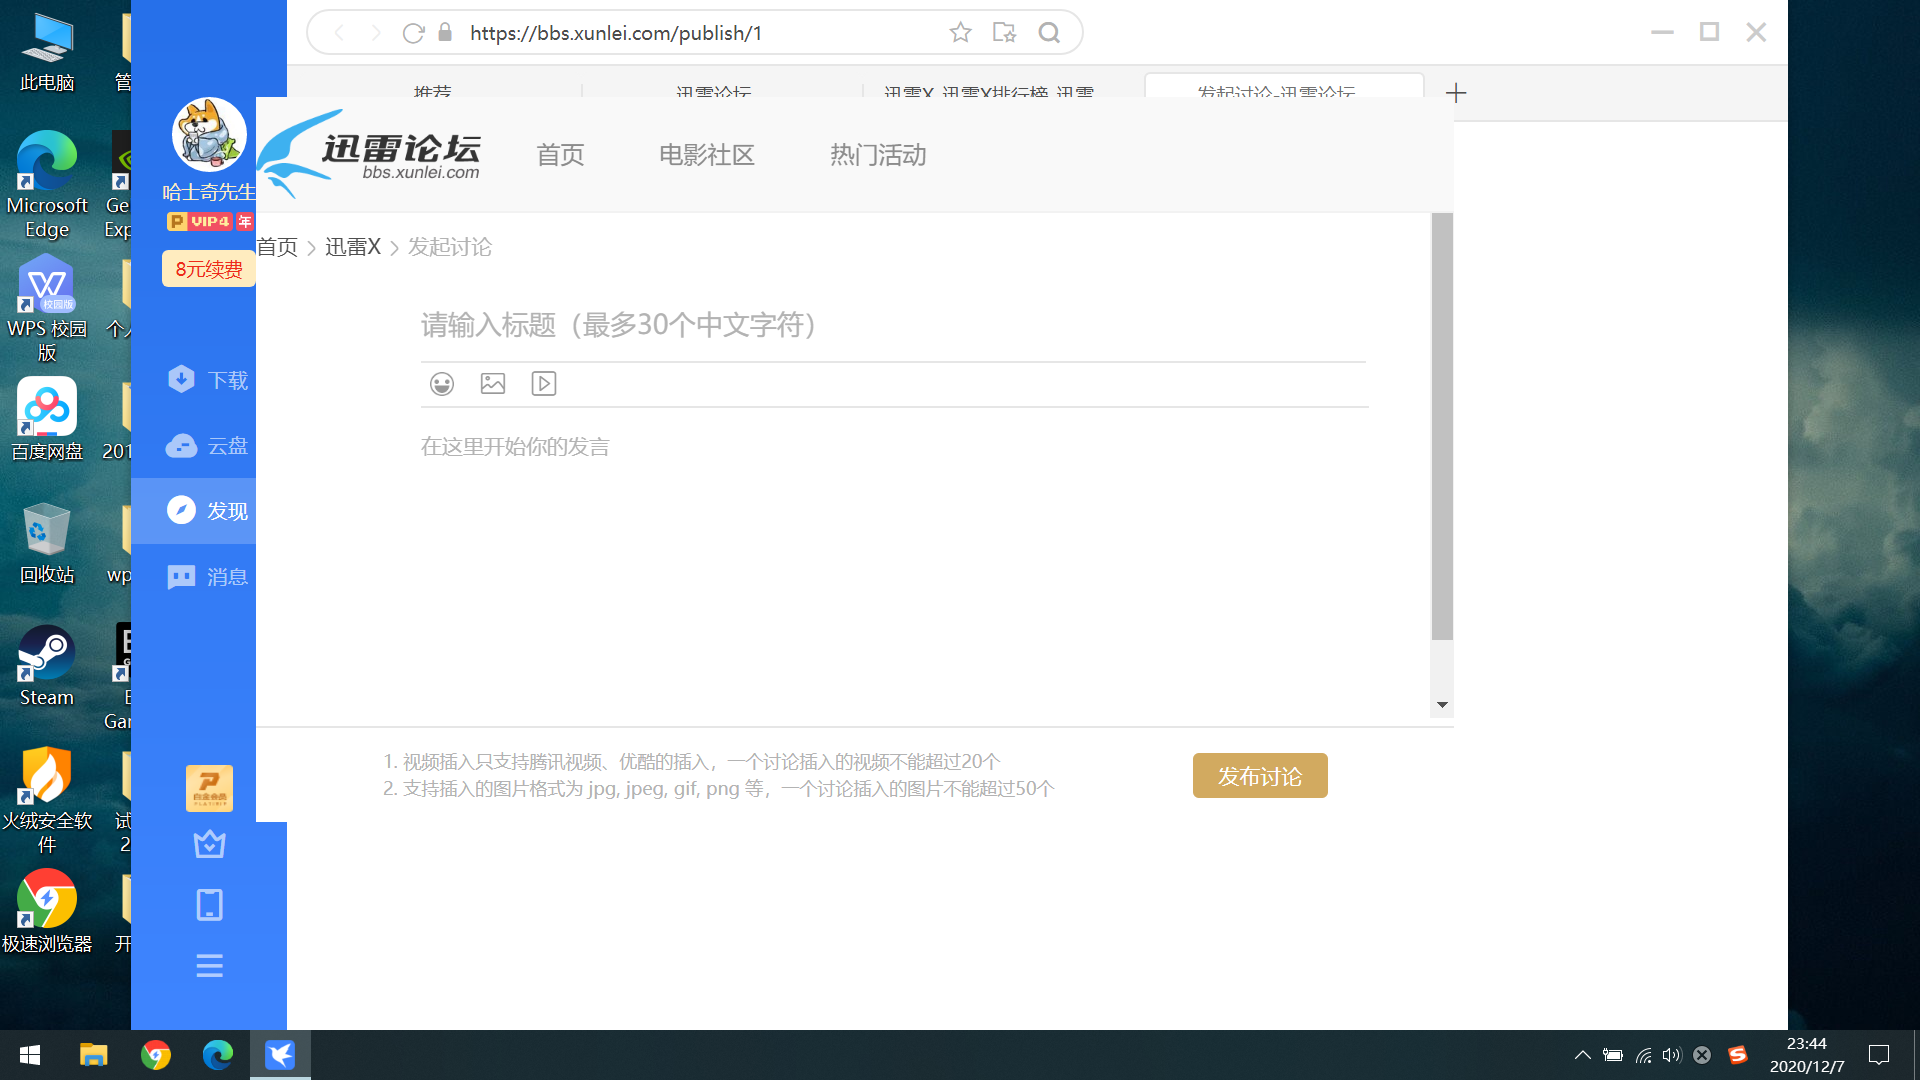Show hidden icons in system tray
The height and width of the screenshot is (1080, 1920).
coord(1582,1055)
